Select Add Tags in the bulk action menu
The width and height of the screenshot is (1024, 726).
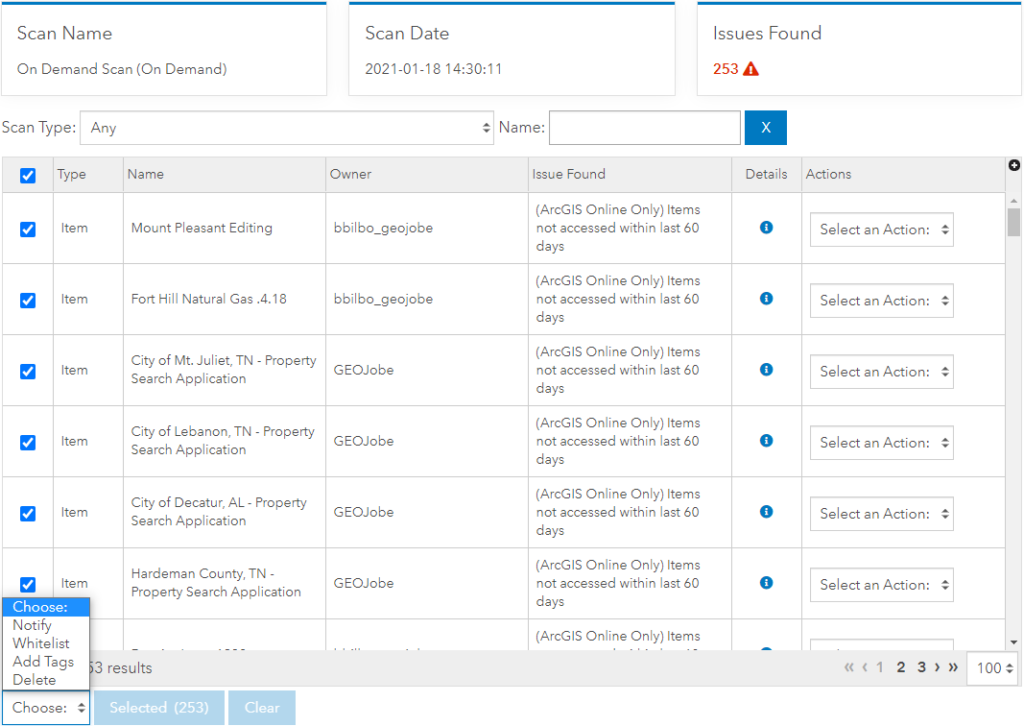(43, 661)
